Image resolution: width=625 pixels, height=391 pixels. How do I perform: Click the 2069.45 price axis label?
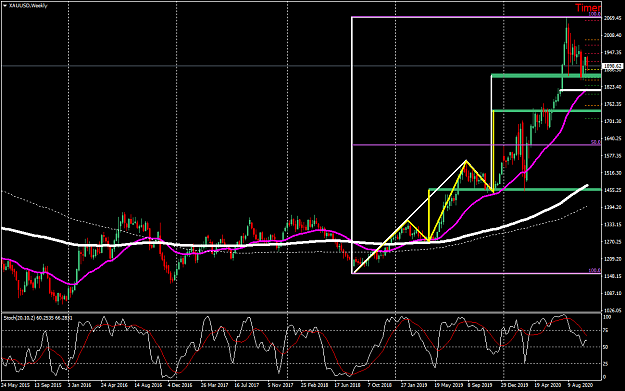click(x=613, y=18)
